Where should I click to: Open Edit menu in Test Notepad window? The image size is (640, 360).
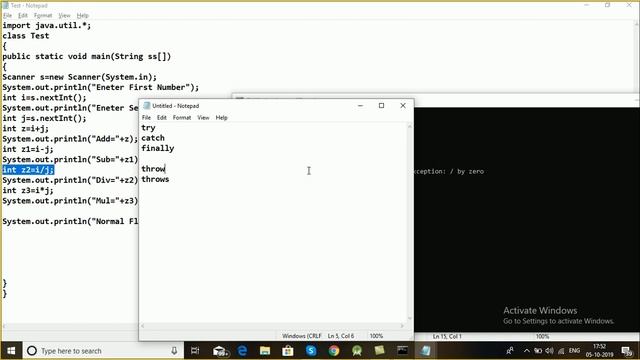pos(22,16)
